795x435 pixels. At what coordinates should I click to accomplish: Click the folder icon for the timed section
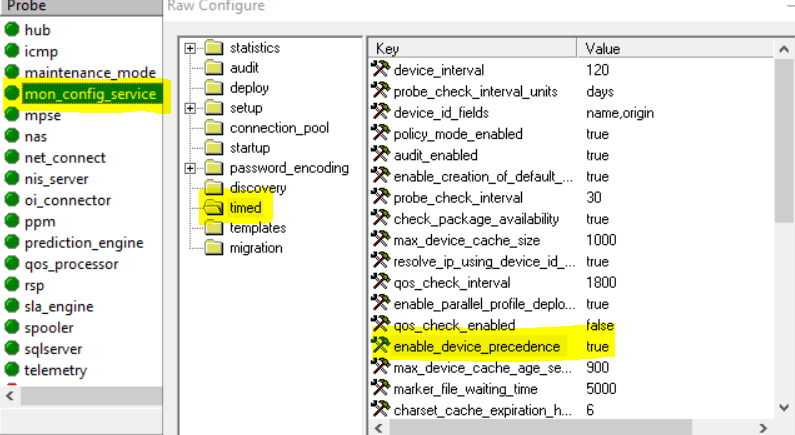click(x=213, y=208)
